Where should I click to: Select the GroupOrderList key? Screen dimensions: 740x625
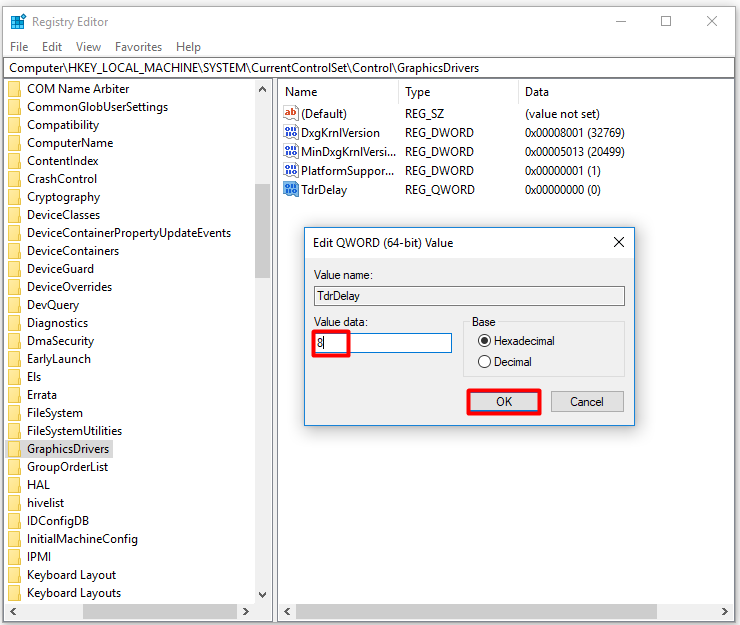point(67,467)
